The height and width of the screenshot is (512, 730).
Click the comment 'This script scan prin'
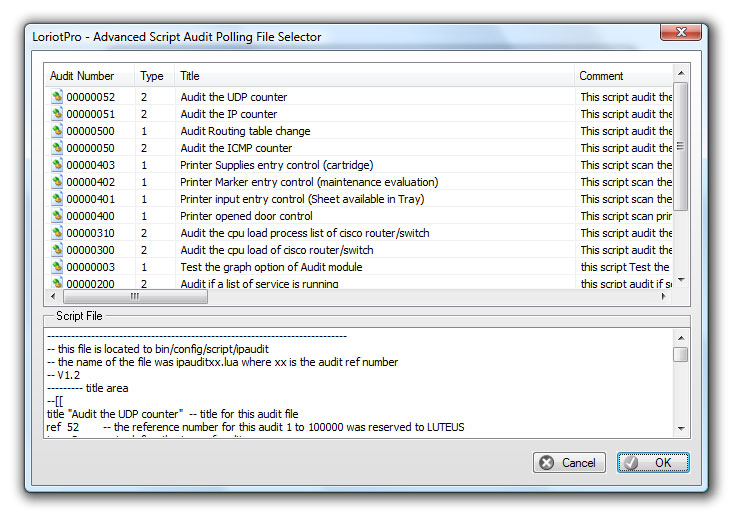point(626,216)
